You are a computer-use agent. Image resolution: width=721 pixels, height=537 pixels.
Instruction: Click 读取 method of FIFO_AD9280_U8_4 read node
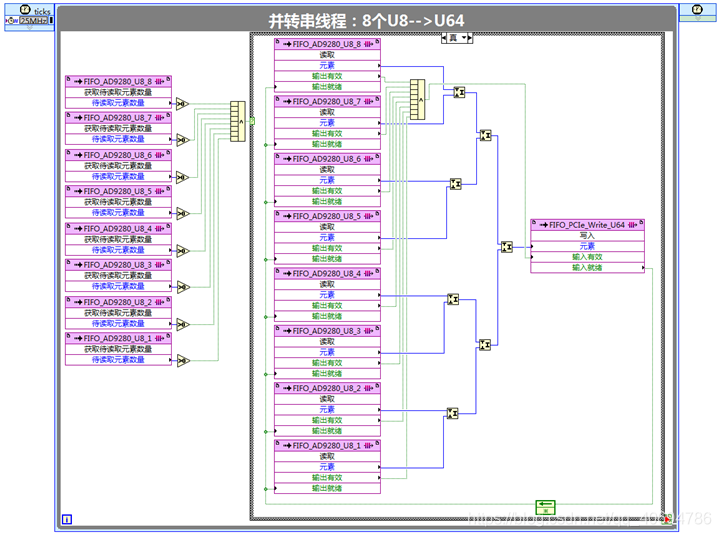pos(327,284)
